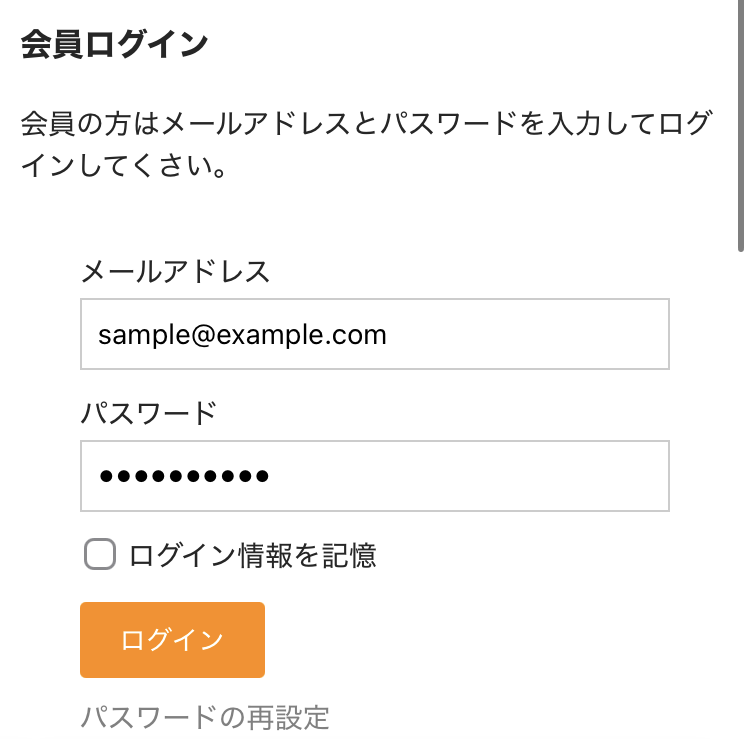Click the メールアドレス input field
750x739 pixels.
[x=374, y=334]
